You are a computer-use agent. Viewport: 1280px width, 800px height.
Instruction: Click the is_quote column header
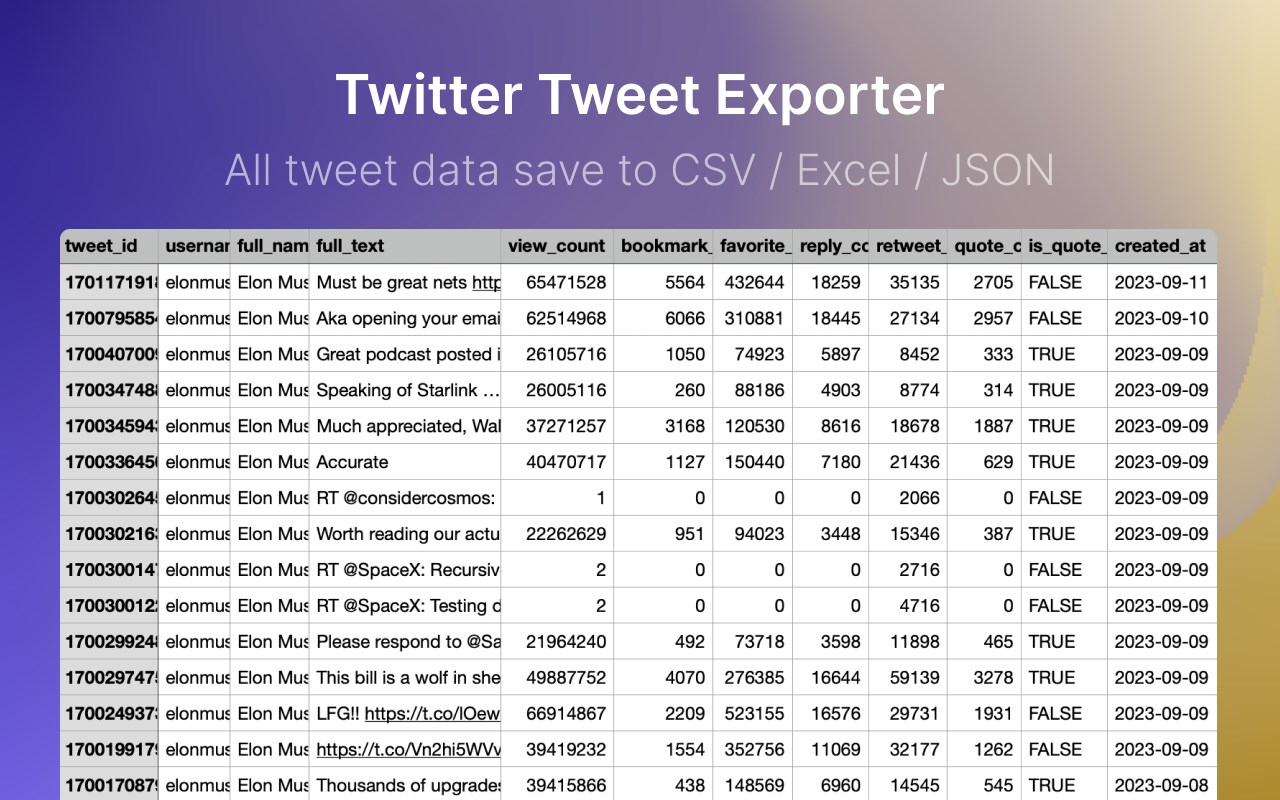[x=1064, y=246]
